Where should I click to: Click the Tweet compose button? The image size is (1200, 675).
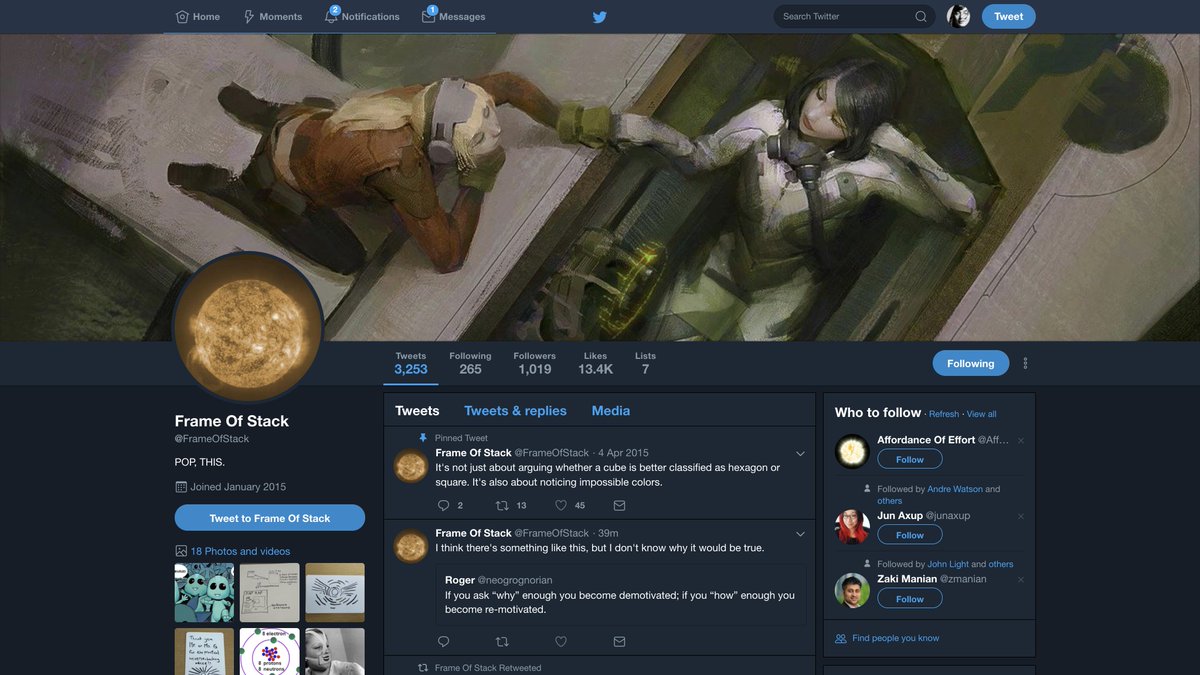tap(1008, 16)
